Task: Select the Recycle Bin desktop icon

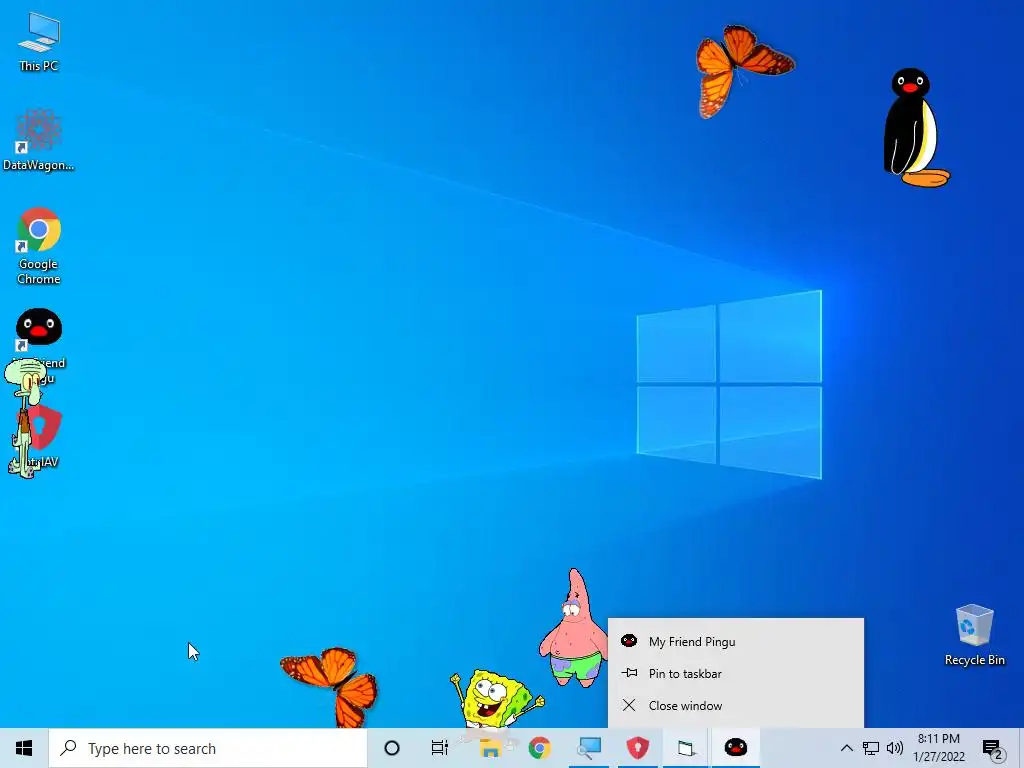Action: click(974, 635)
